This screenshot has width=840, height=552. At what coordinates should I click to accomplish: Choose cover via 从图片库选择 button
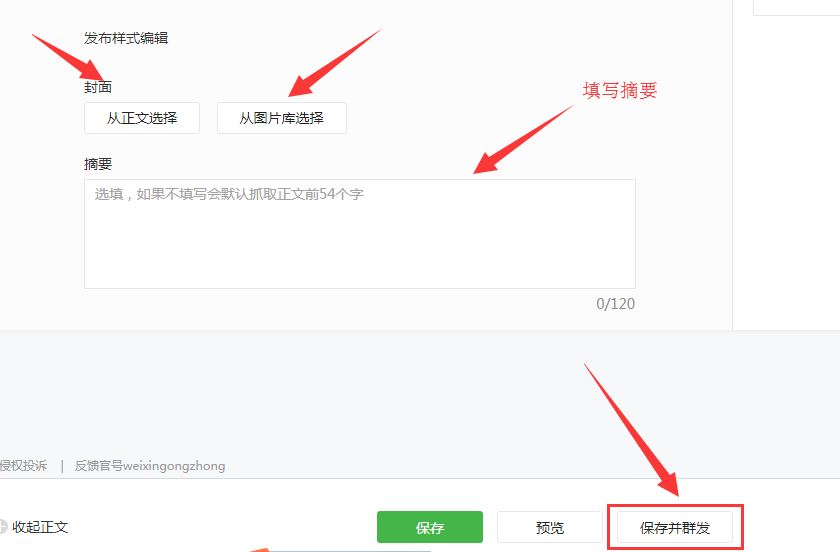(x=282, y=118)
